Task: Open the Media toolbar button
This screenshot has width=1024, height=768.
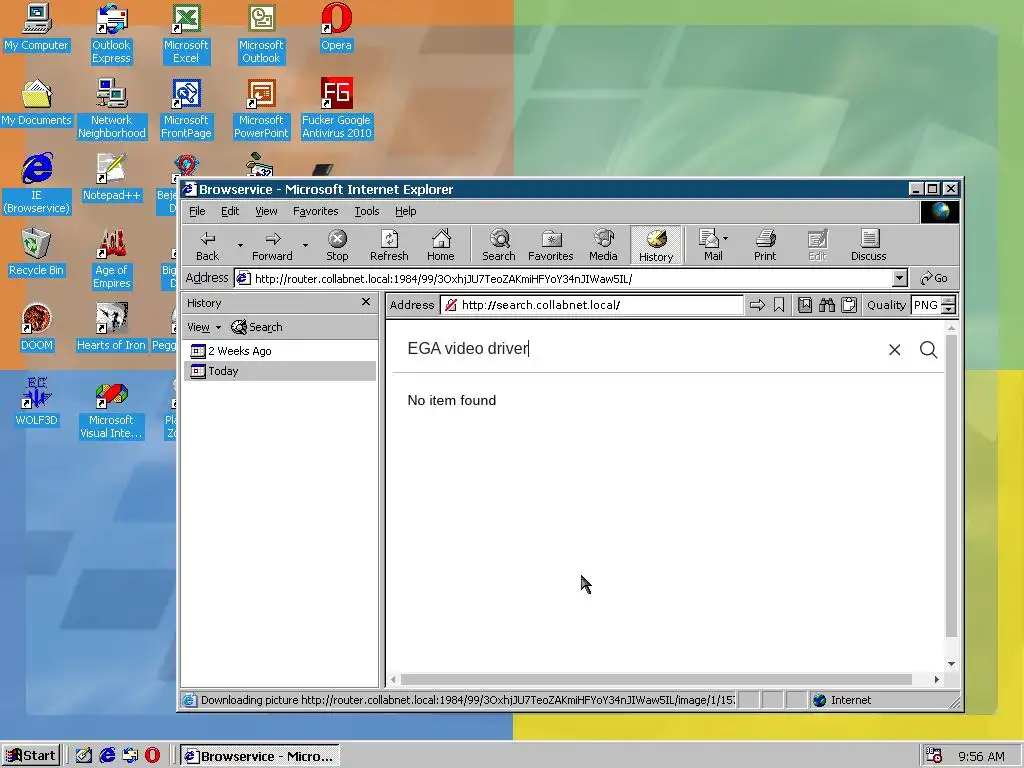Action: 603,246
